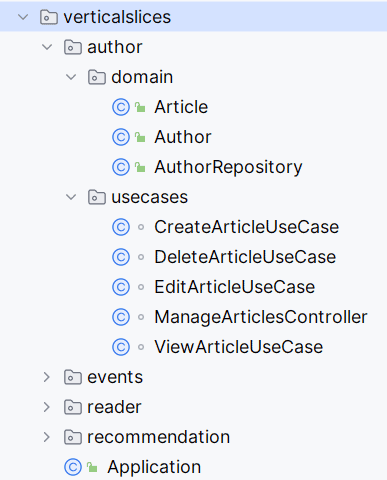Click the class icon next to AuthorRepository

click(121, 167)
